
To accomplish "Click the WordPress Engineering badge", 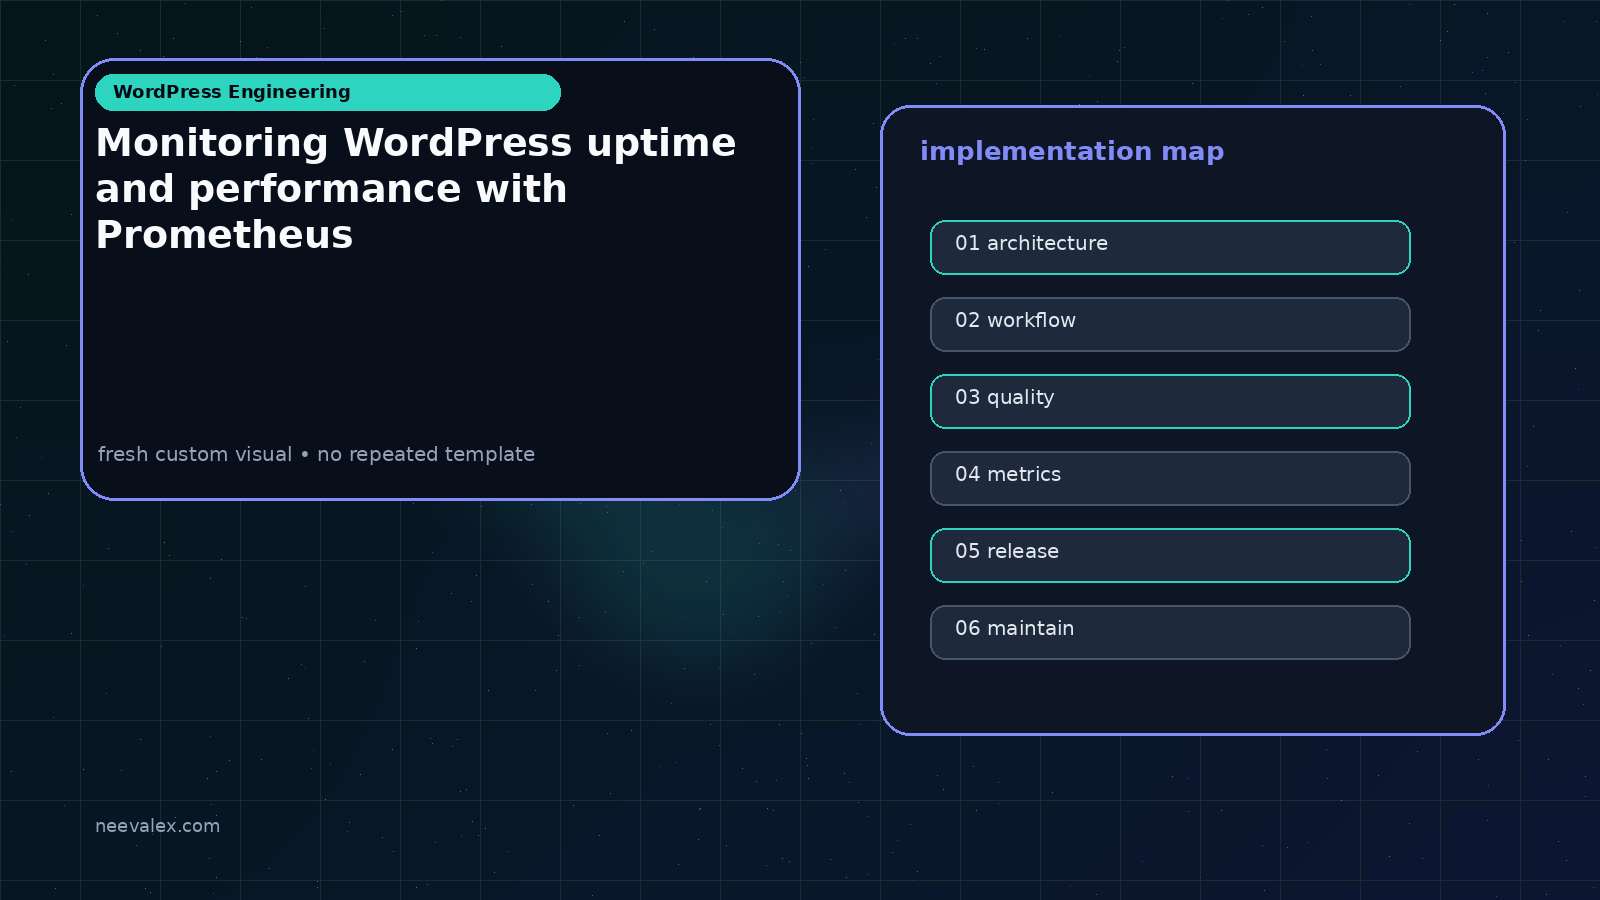I will (328, 92).
